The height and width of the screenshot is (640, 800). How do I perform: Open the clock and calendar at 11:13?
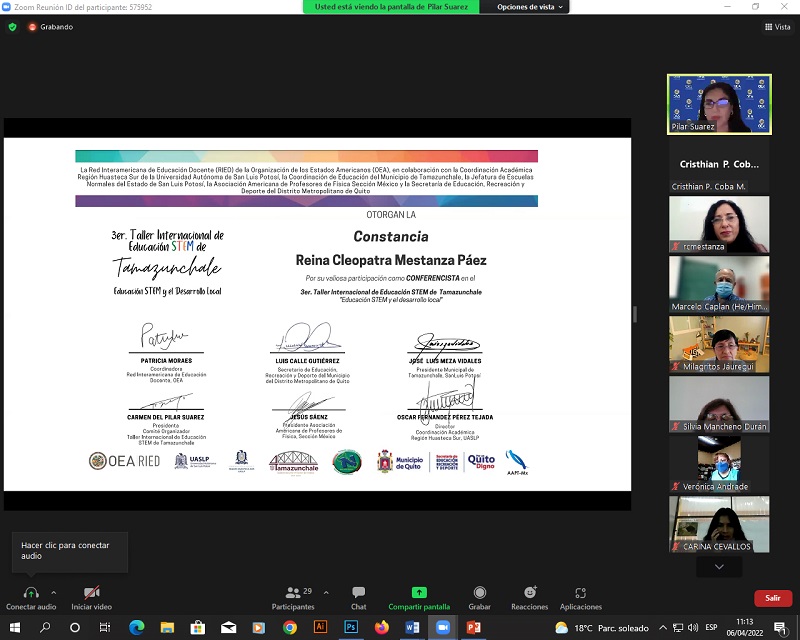coord(745,627)
